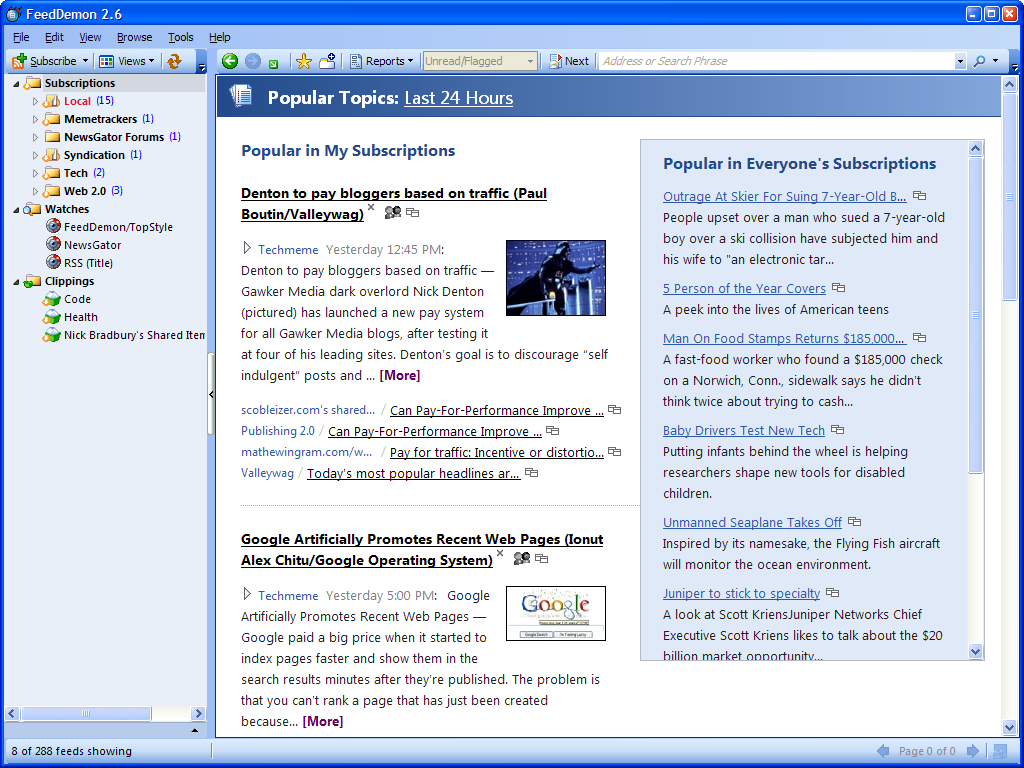Collapse the sidebar using splitter arrow
Viewport: 1024px width, 768px height.
[x=211, y=394]
